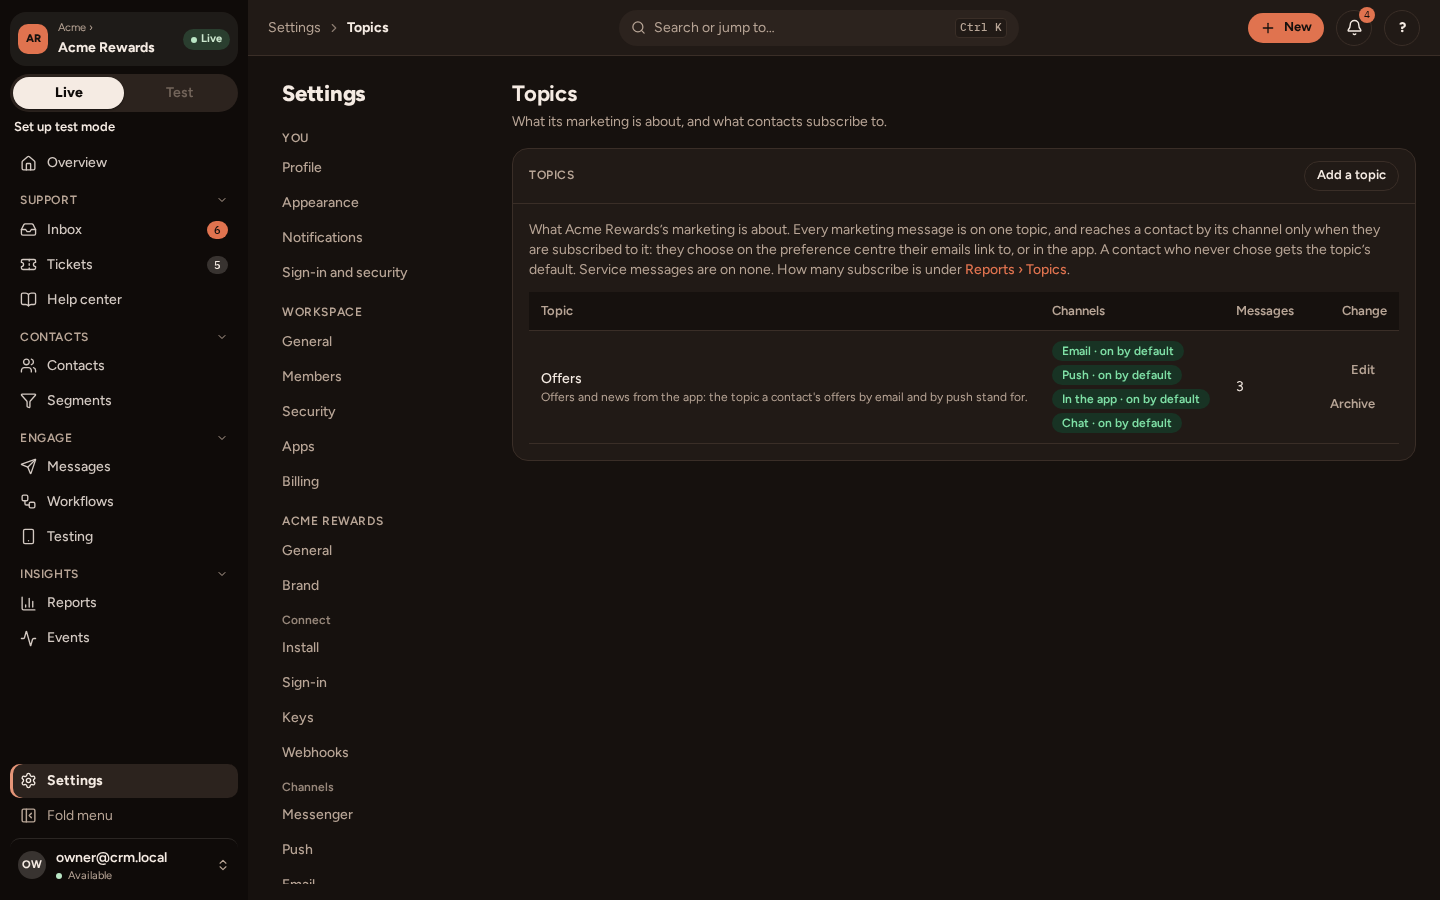Screen dimensions: 1440x900
Task: Open Billing settings
Action: pyautogui.click(x=300, y=482)
